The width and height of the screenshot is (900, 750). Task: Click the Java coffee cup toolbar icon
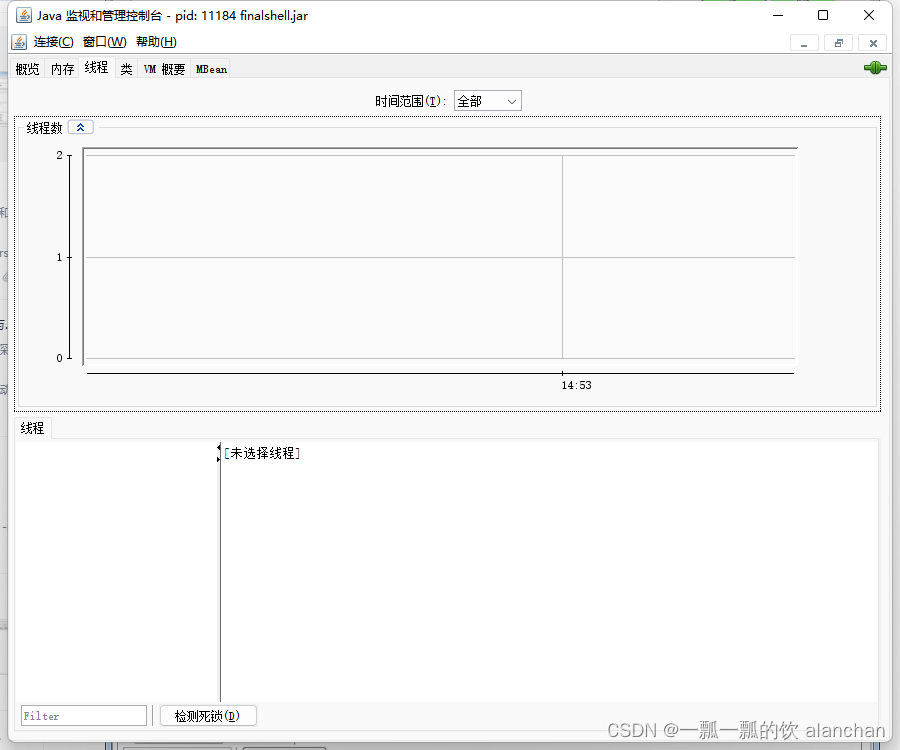click(18, 41)
